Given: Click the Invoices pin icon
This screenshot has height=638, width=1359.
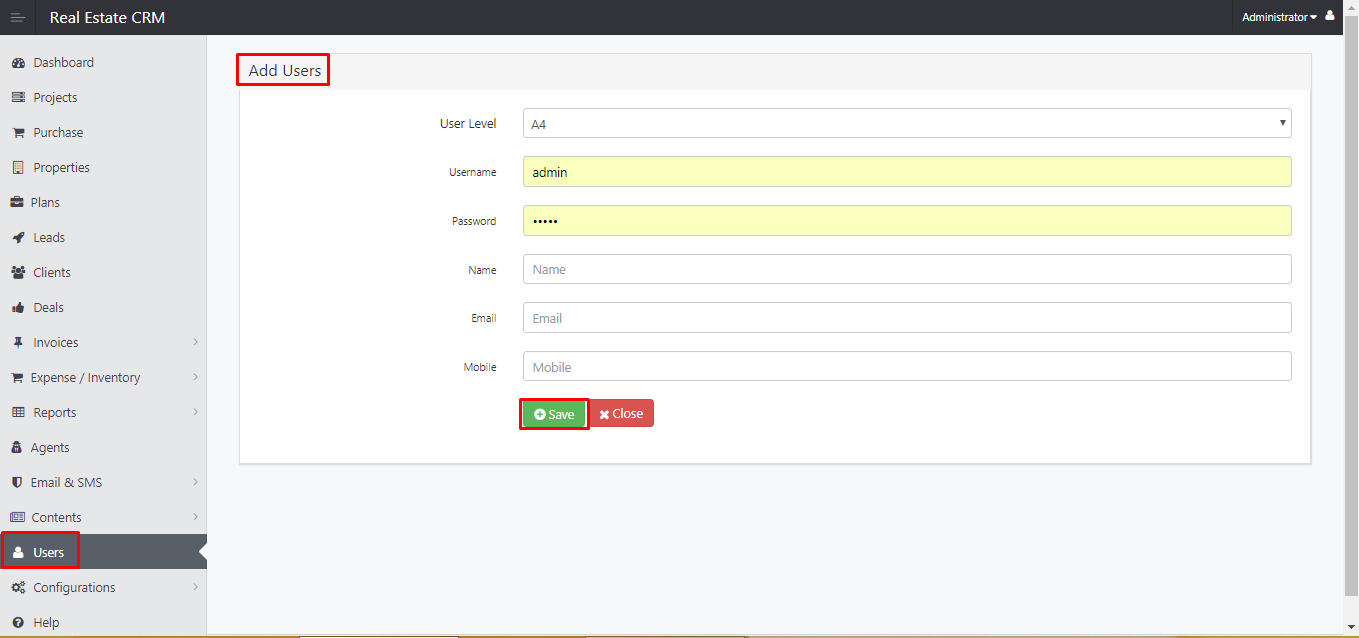Looking at the screenshot, I should 18,343.
